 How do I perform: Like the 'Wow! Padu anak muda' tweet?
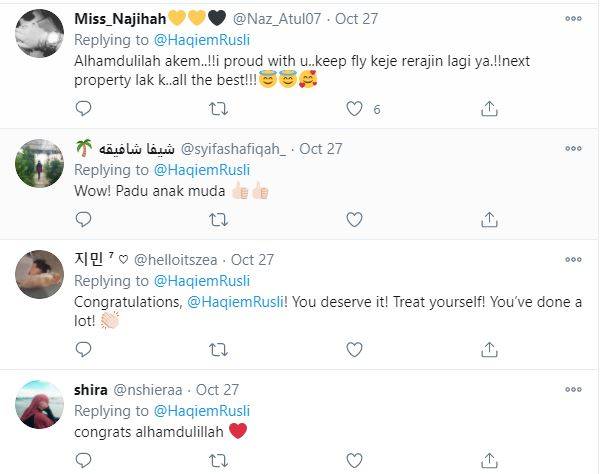[353, 218]
